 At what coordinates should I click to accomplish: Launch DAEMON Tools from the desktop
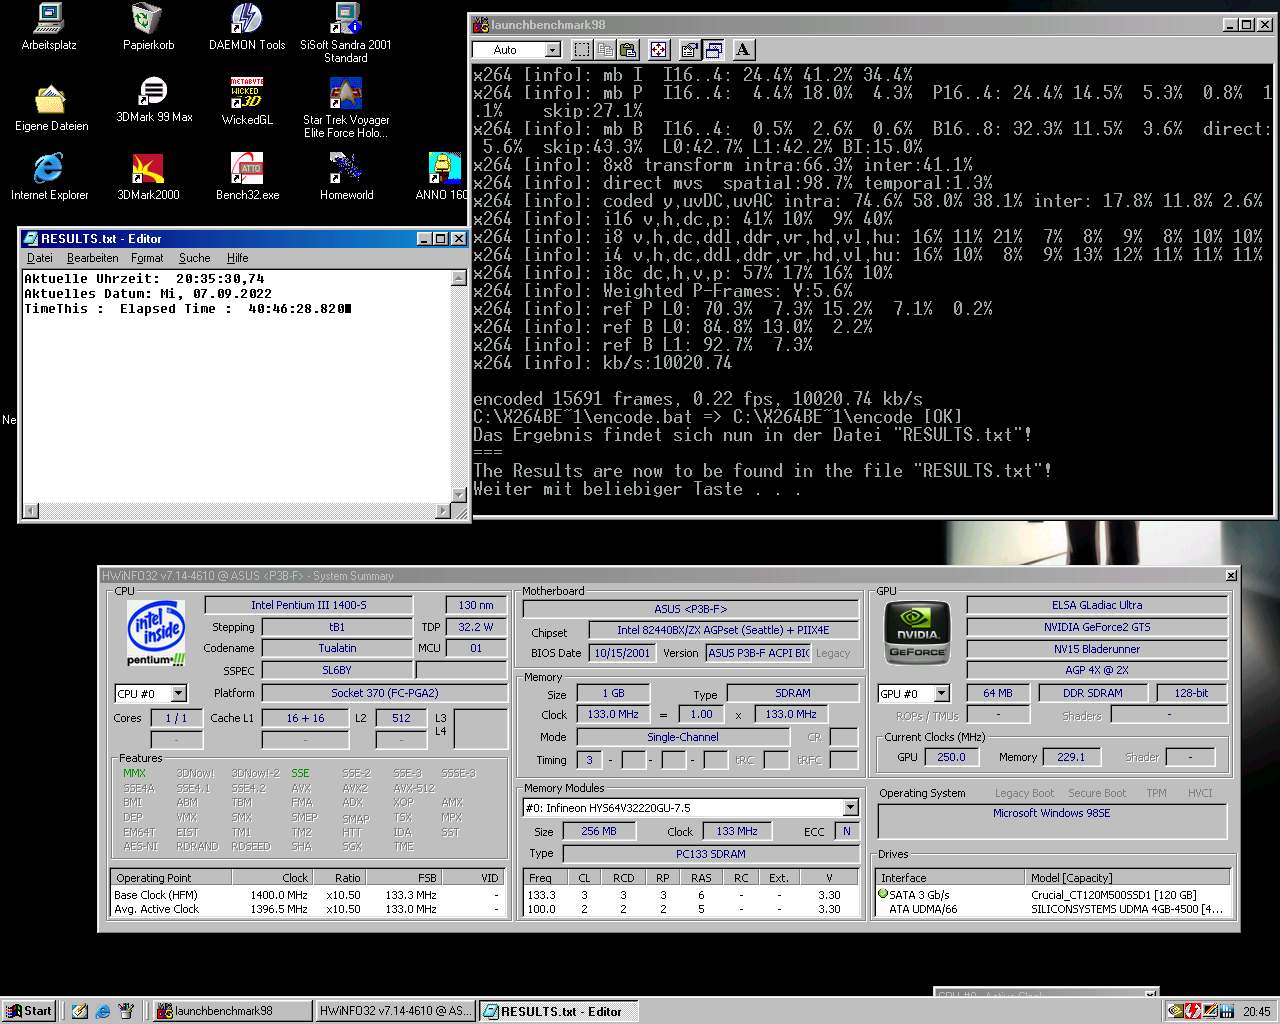click(x=247, y=27)
